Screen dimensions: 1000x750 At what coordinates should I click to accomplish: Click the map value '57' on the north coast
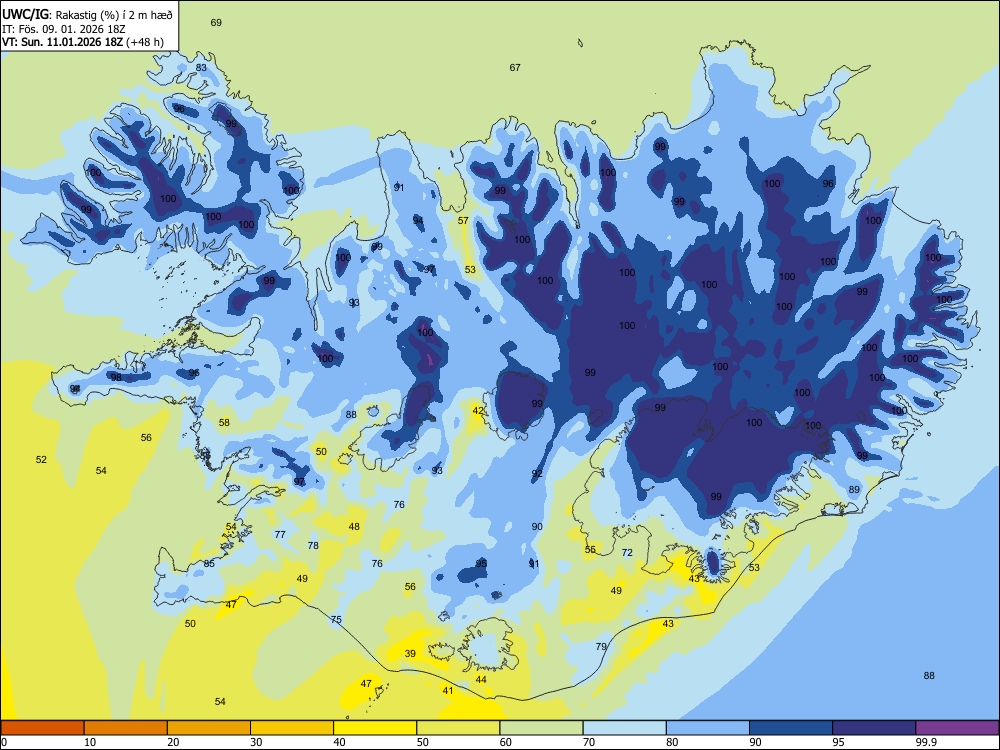click(464, 220)
